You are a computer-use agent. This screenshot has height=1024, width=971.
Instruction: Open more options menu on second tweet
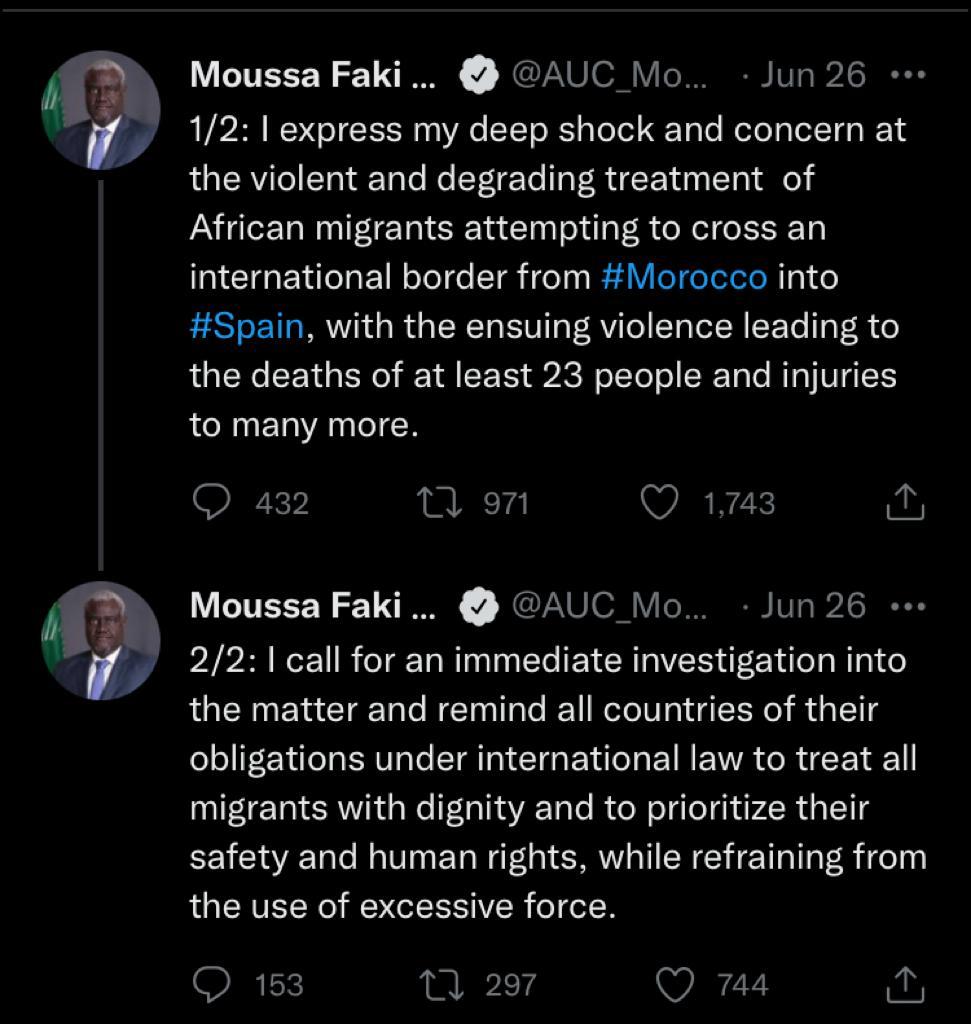coord(907,606)
